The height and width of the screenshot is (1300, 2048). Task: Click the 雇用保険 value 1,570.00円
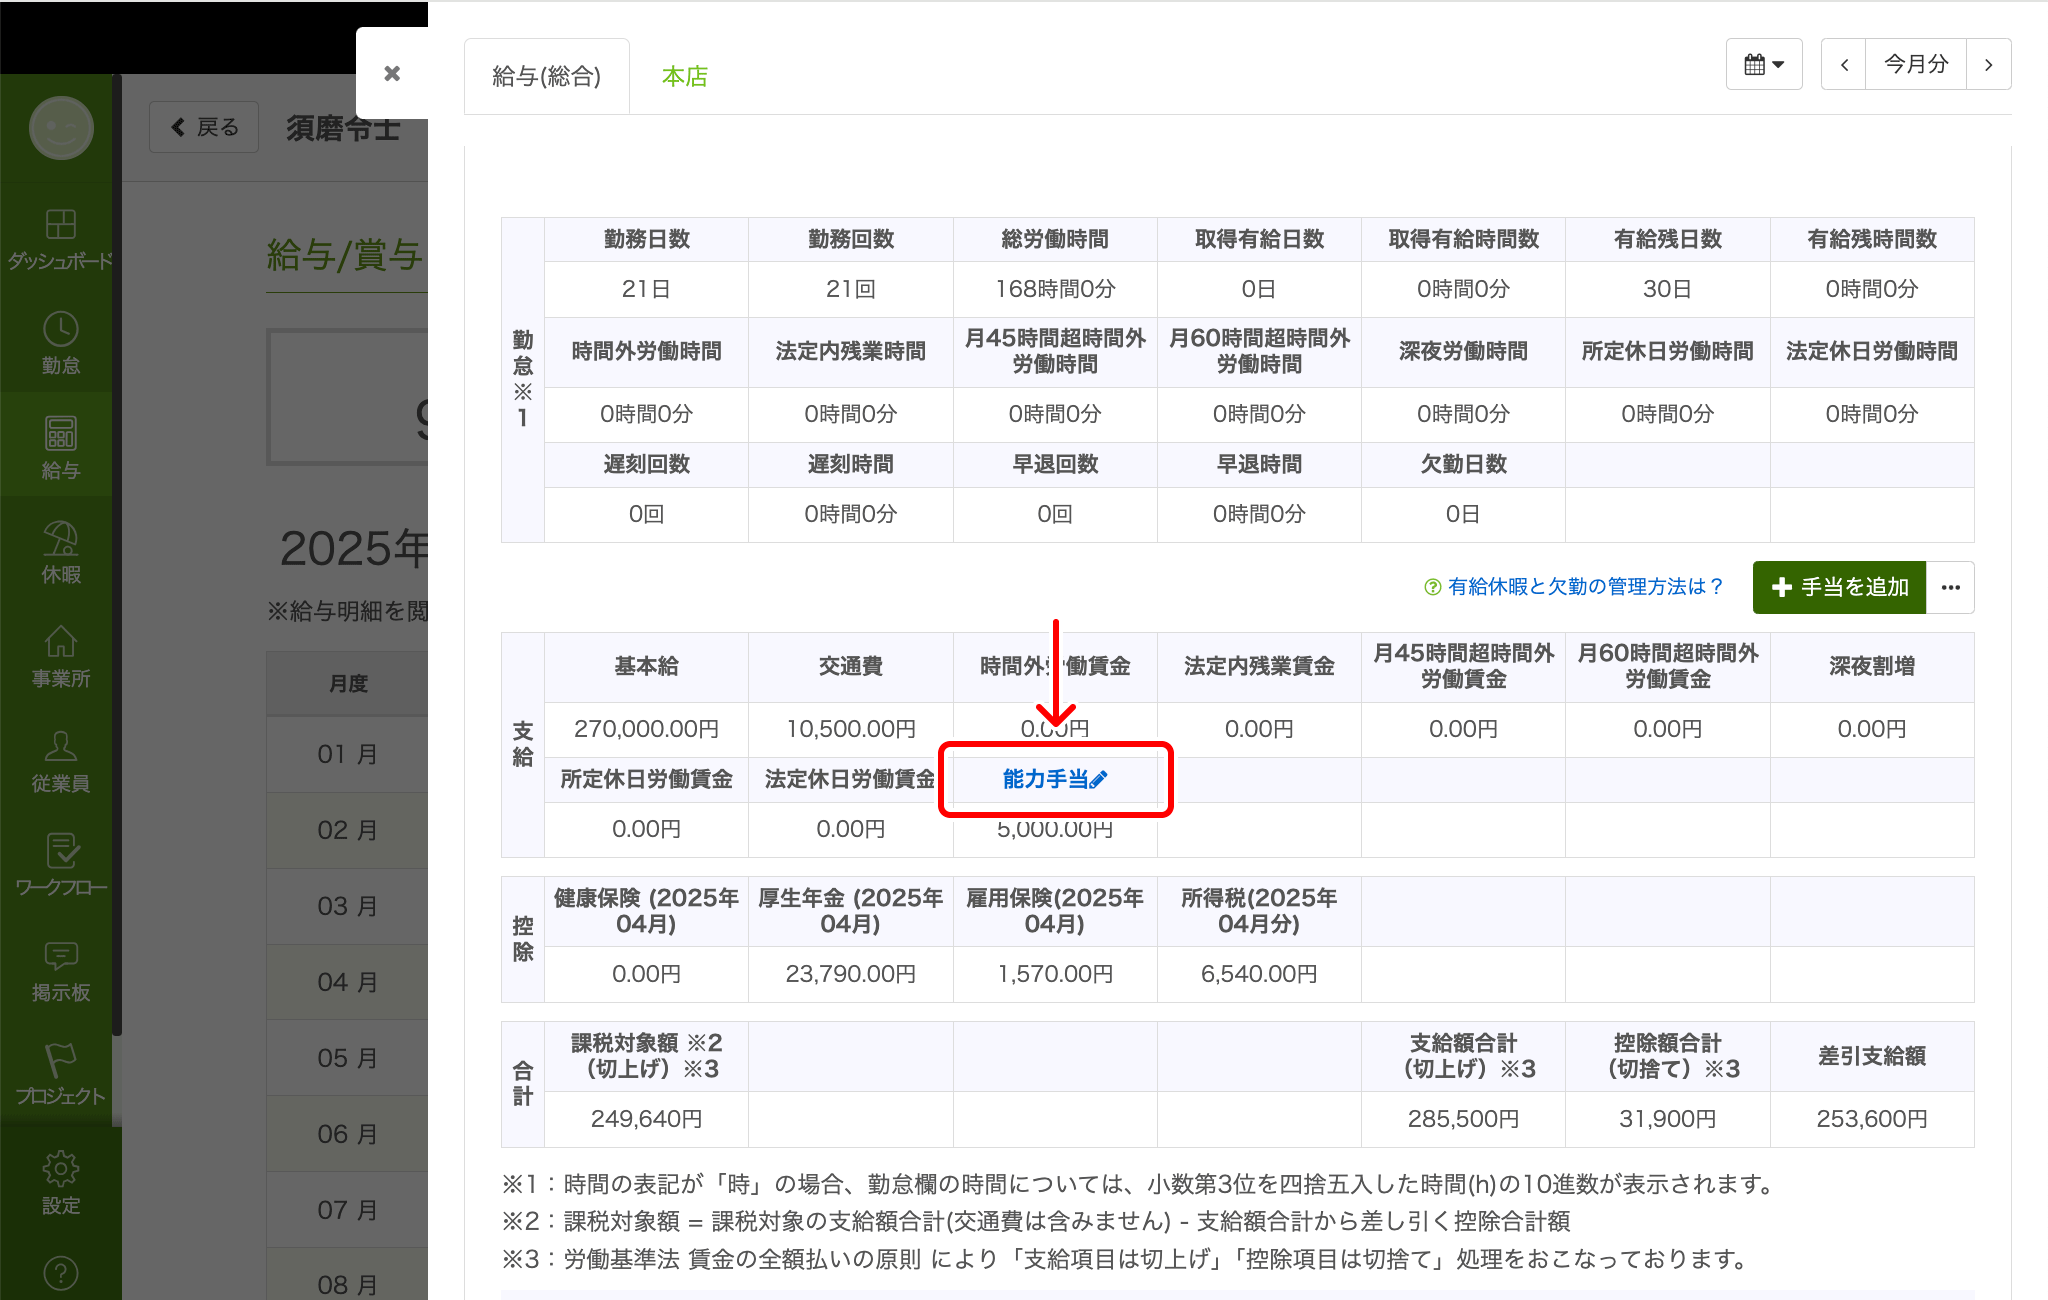pos(1055,974)
